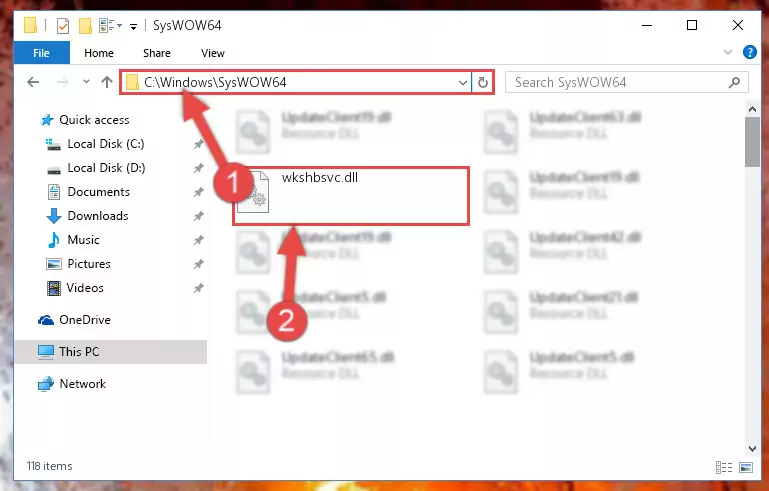This screenshot has height=491, width=769.
Task: Go back with the Back arrow
Action: pos(33,82)
